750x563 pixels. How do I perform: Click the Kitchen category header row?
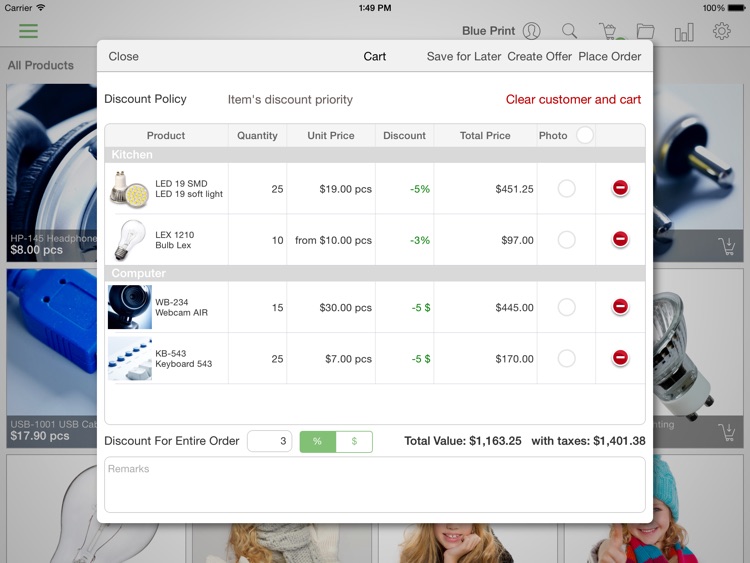(375, 155)
